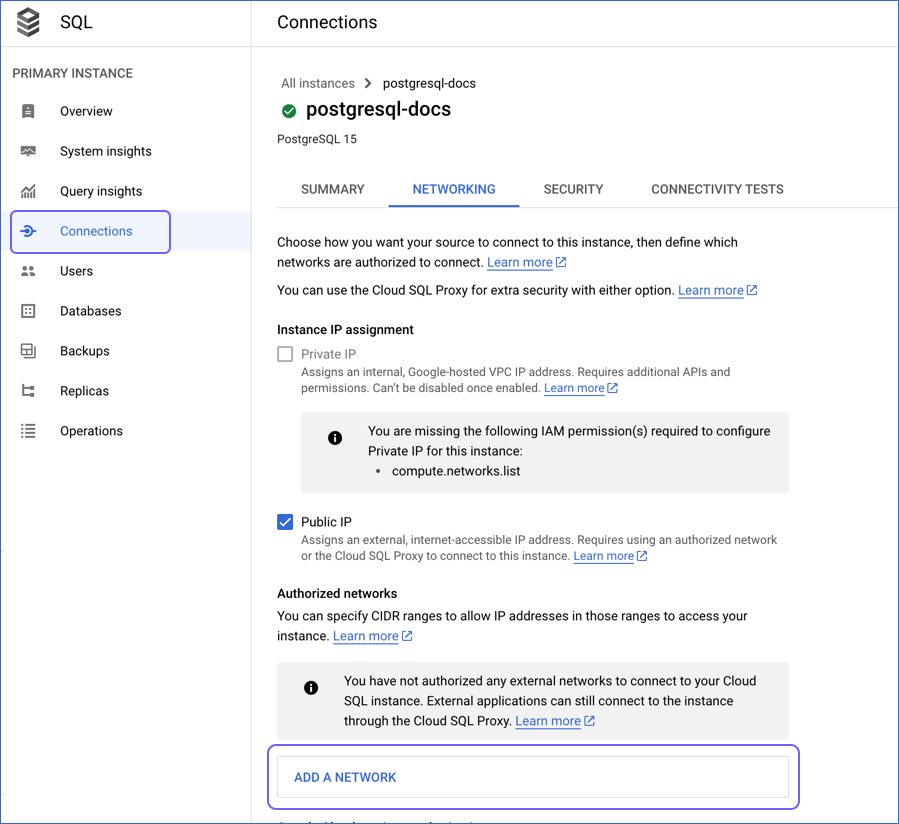
Task: Open the Operations page
Action: (x=91, y=431)
